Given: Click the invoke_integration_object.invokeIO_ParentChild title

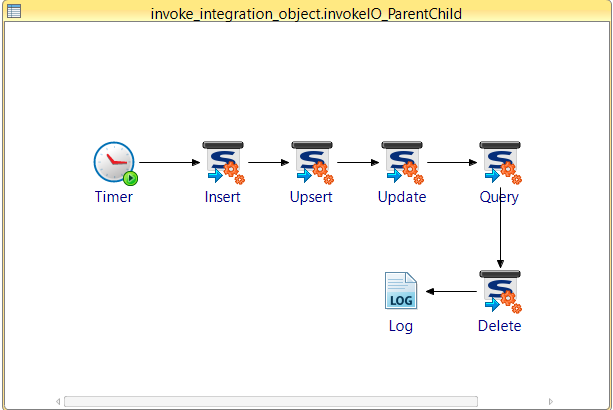Looking at the screenshot, I should (x=306, y=14).
